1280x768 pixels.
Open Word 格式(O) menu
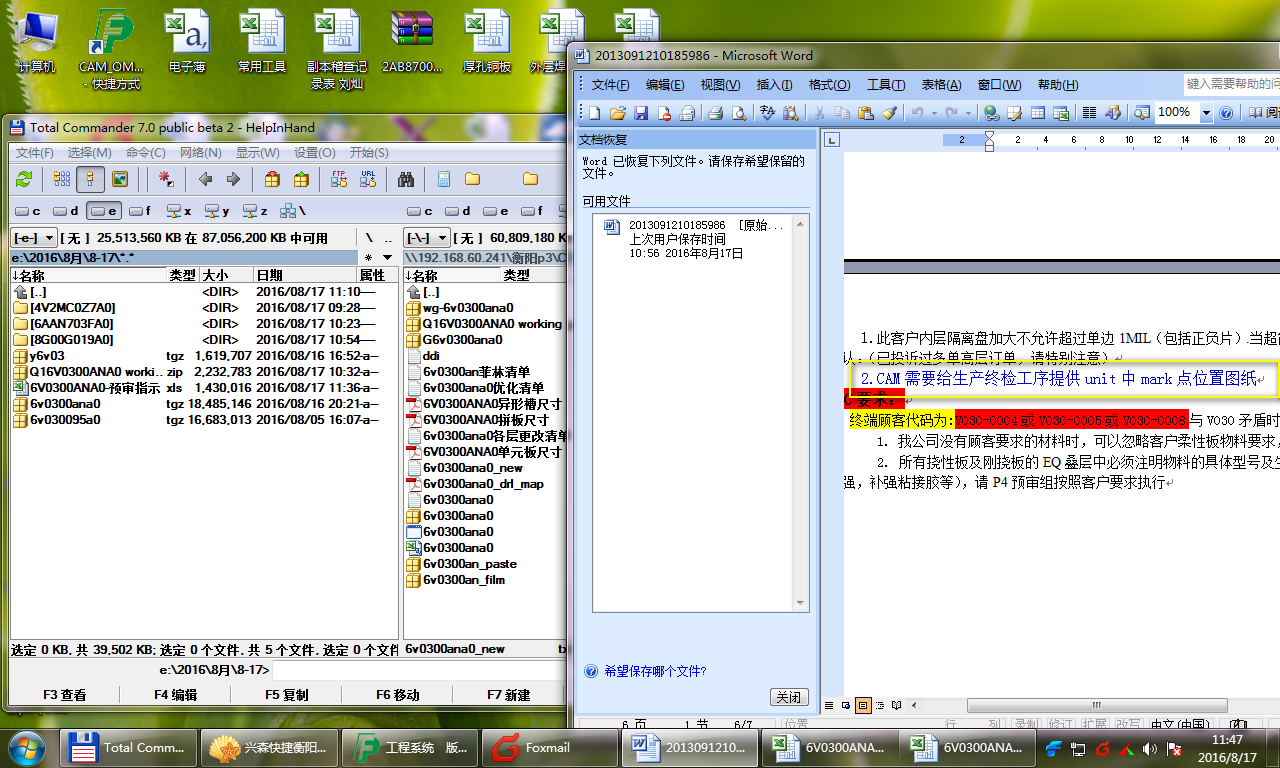[829, 85]
